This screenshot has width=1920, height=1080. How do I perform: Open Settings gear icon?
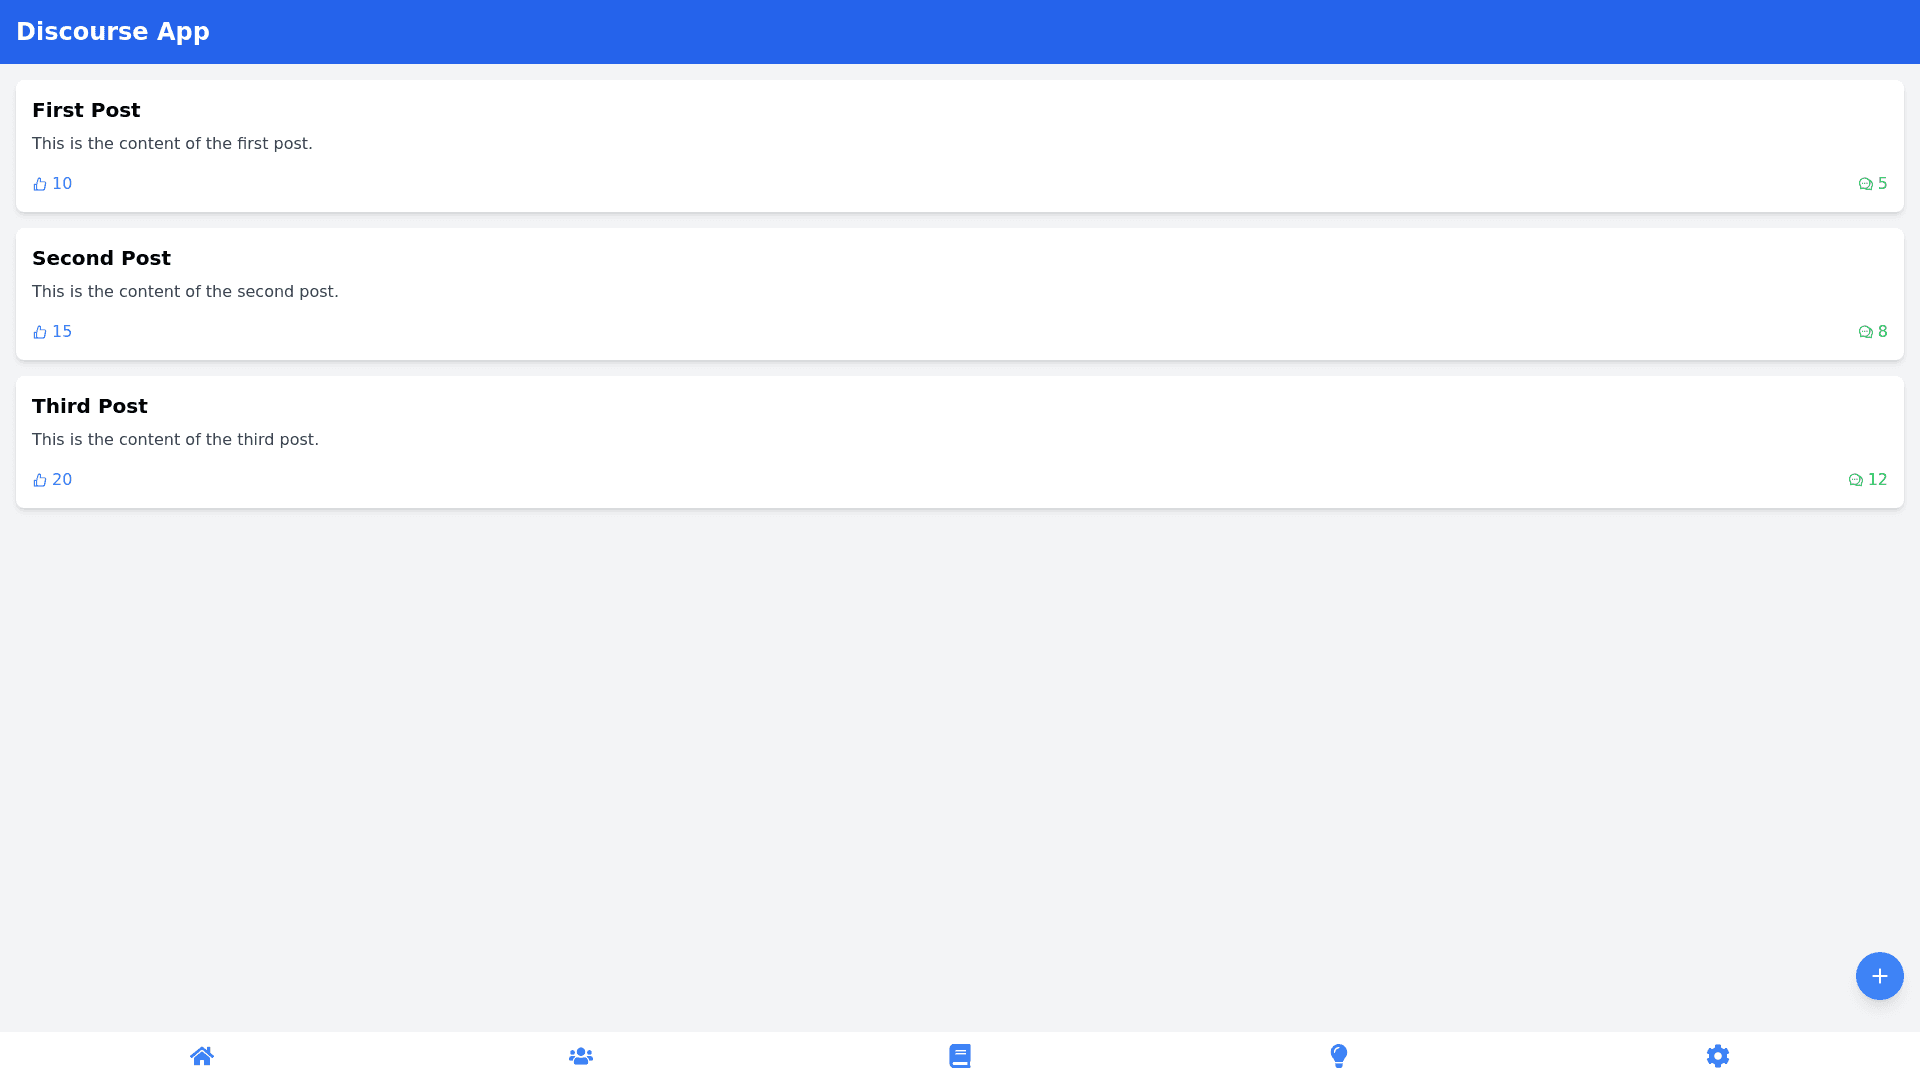pyautogui.click(x=1718, y=1056)
